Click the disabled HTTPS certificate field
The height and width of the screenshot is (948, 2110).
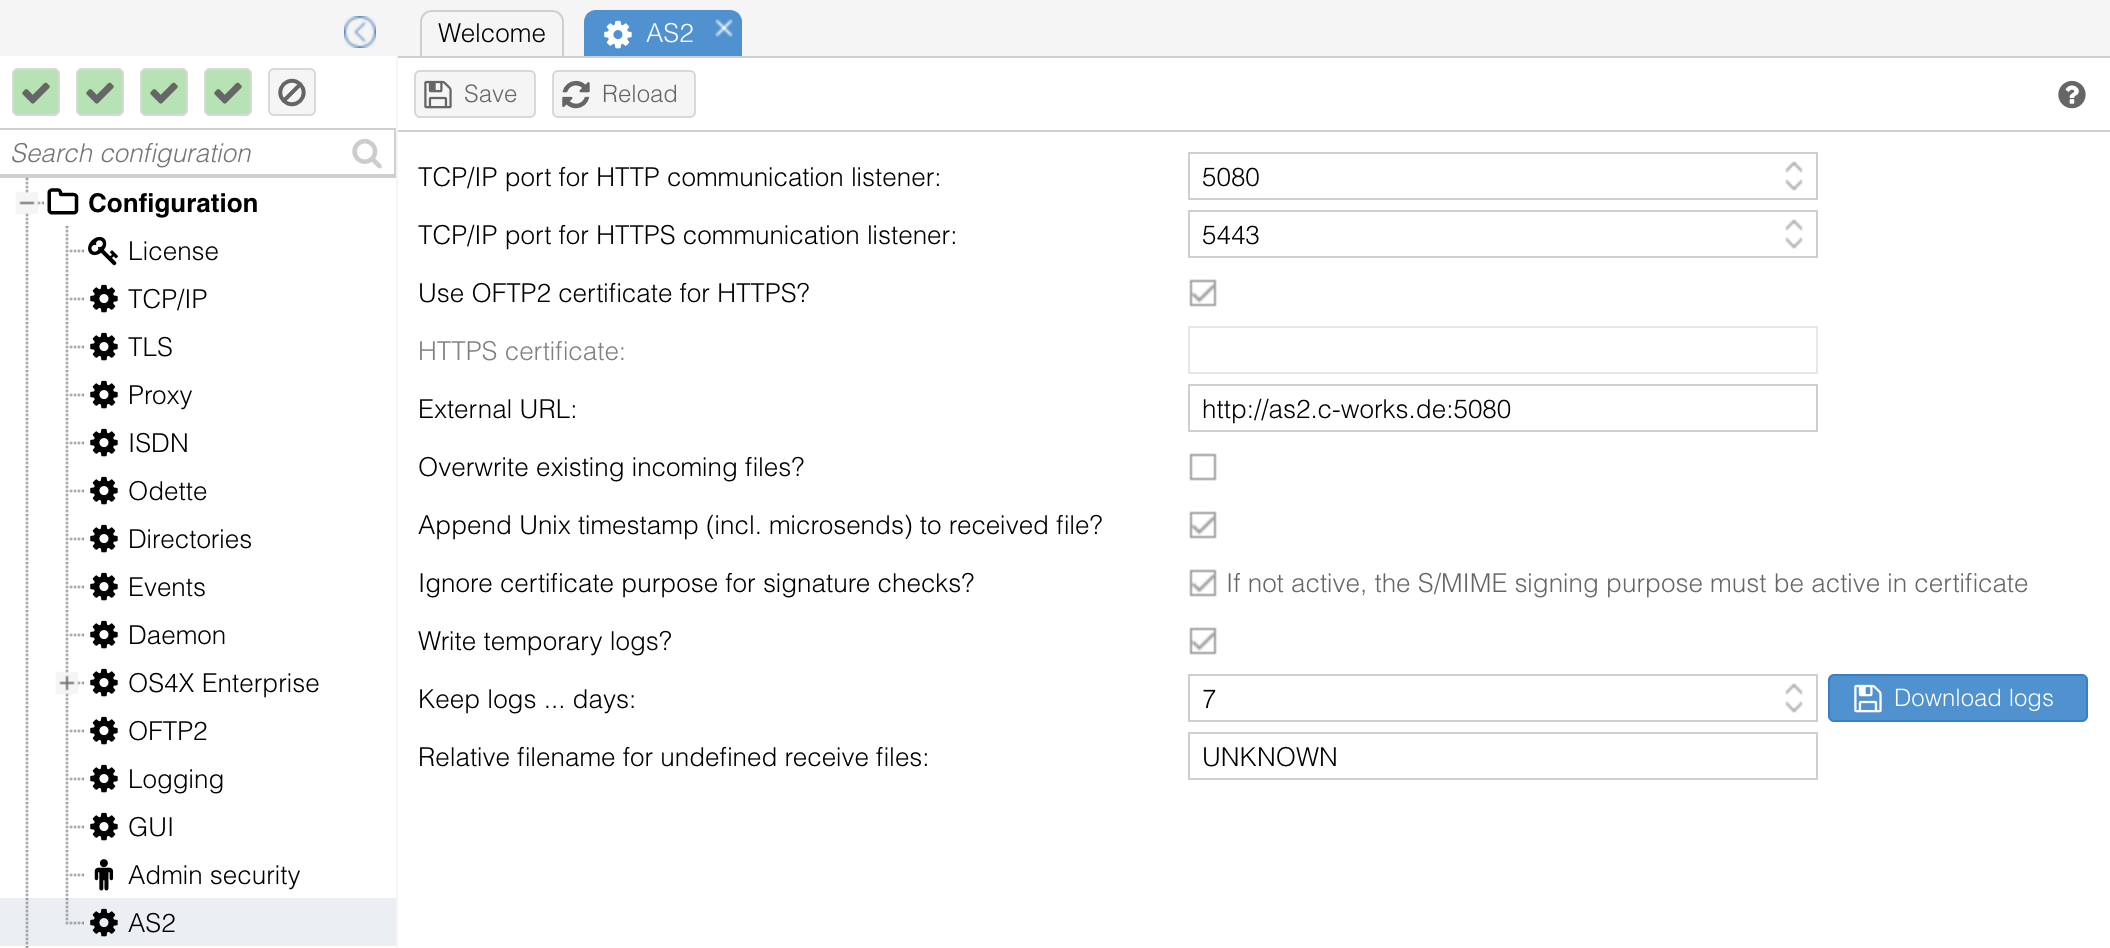point(1503,351)
